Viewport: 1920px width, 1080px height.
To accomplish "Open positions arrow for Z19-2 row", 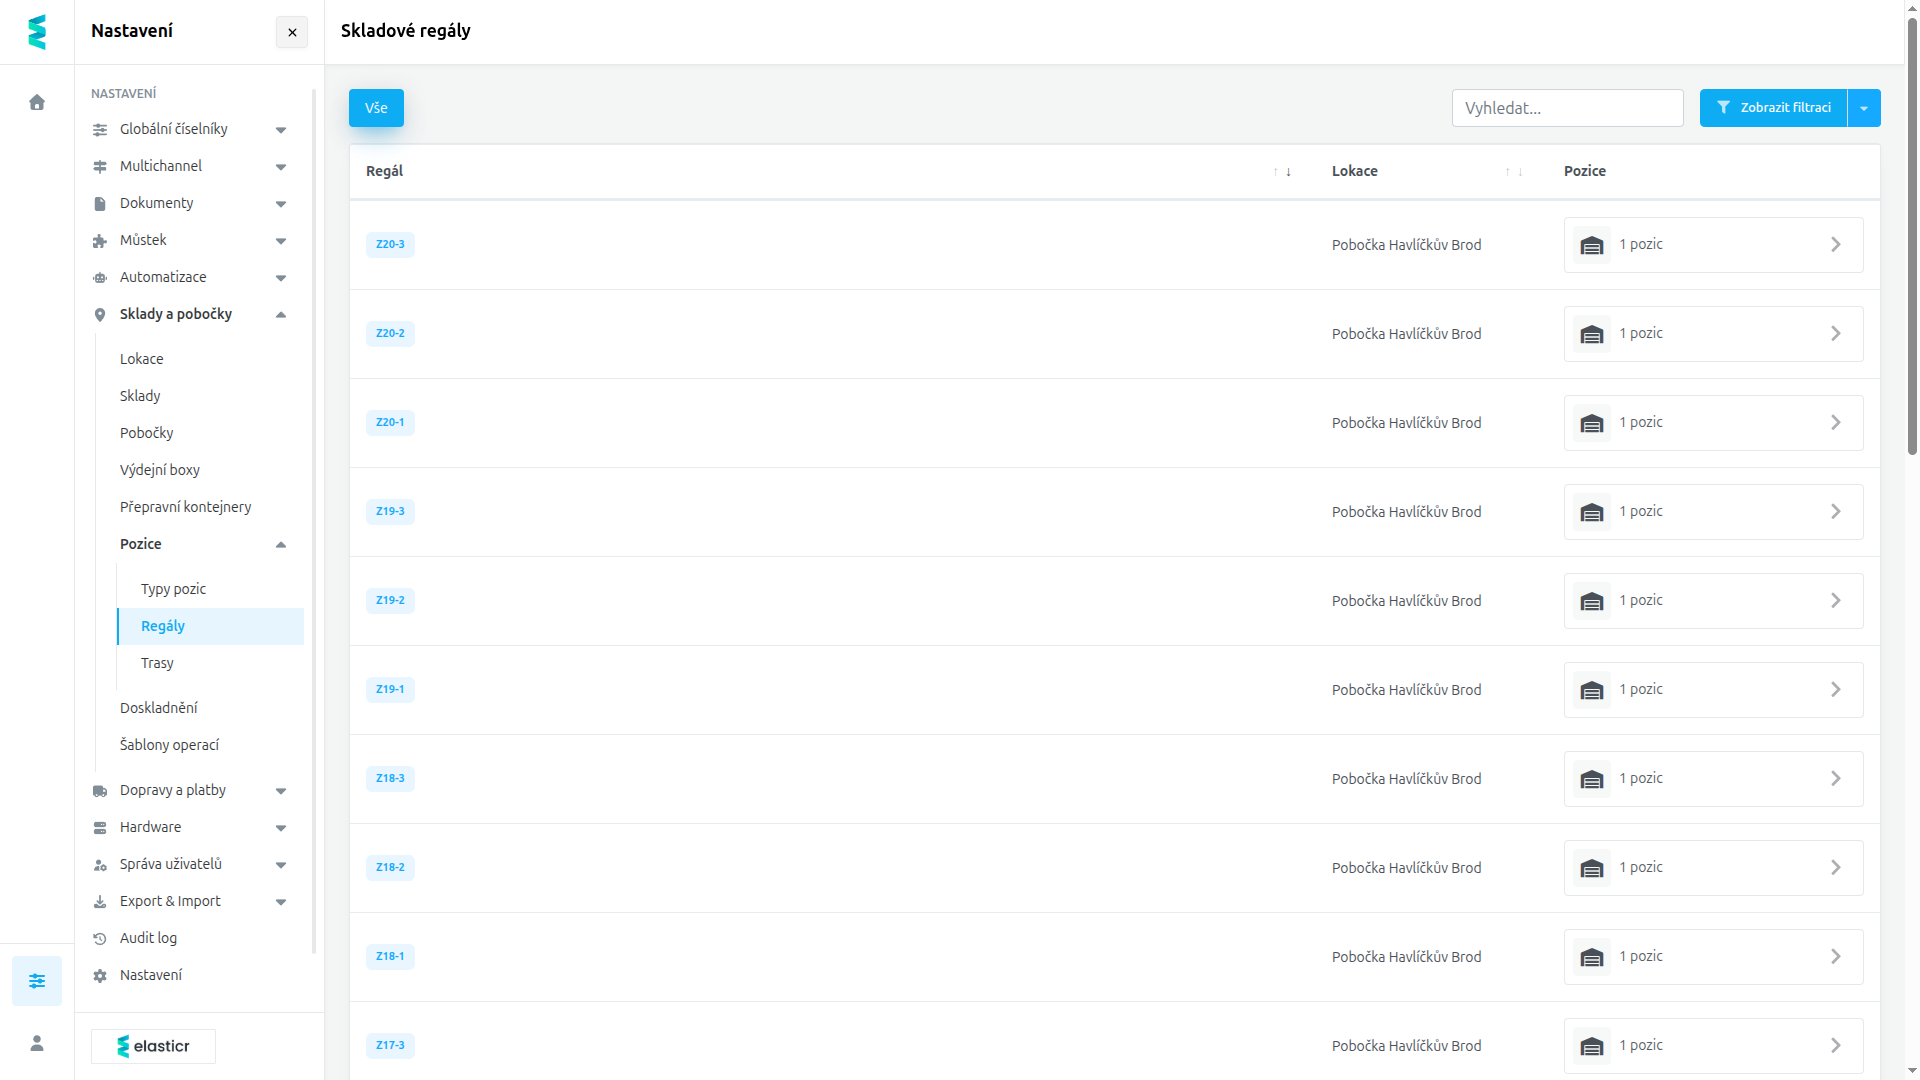I will pyautogui.click(x=1836, y=601).
